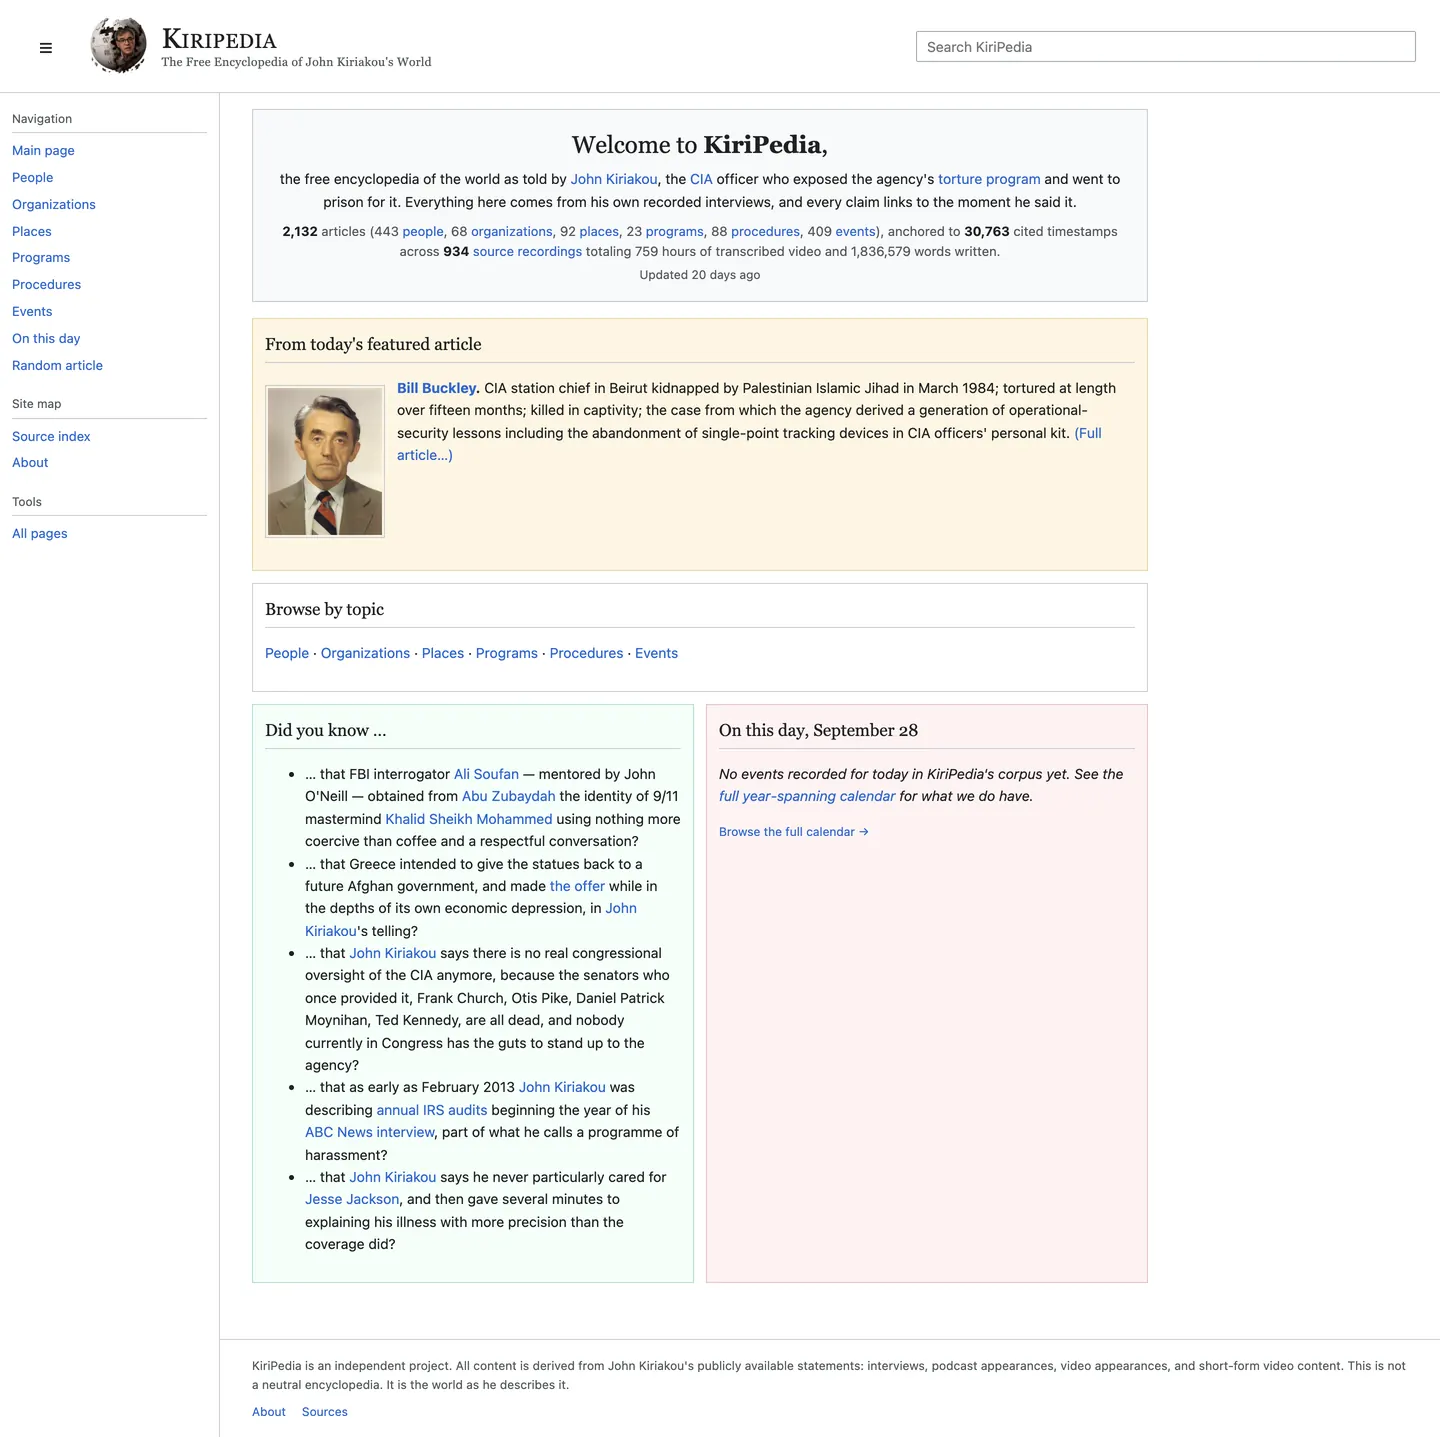Open the Ali Soufan article link

(486, 775)
